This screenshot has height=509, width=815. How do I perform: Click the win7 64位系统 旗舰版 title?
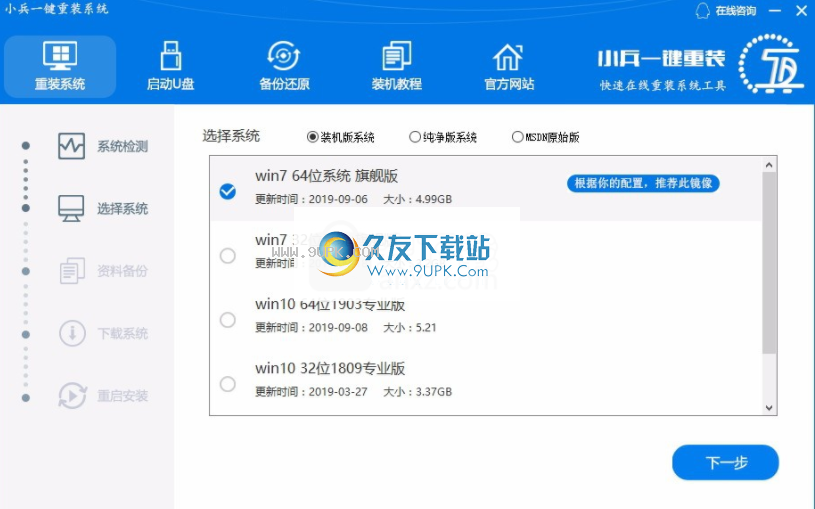326,176
